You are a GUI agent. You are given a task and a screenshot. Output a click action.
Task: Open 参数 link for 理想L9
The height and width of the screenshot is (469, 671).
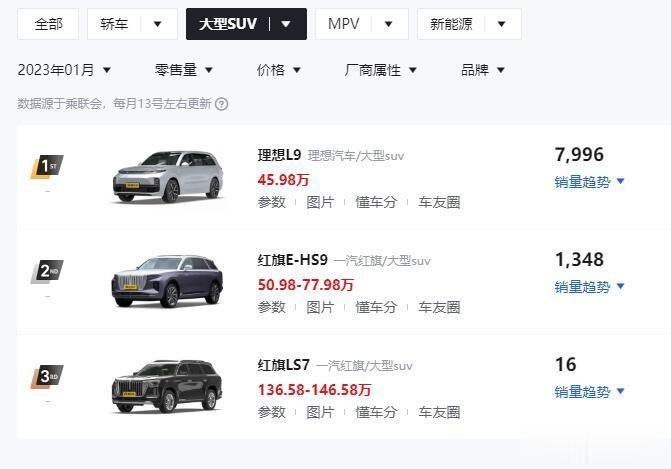tap(271, 202)
